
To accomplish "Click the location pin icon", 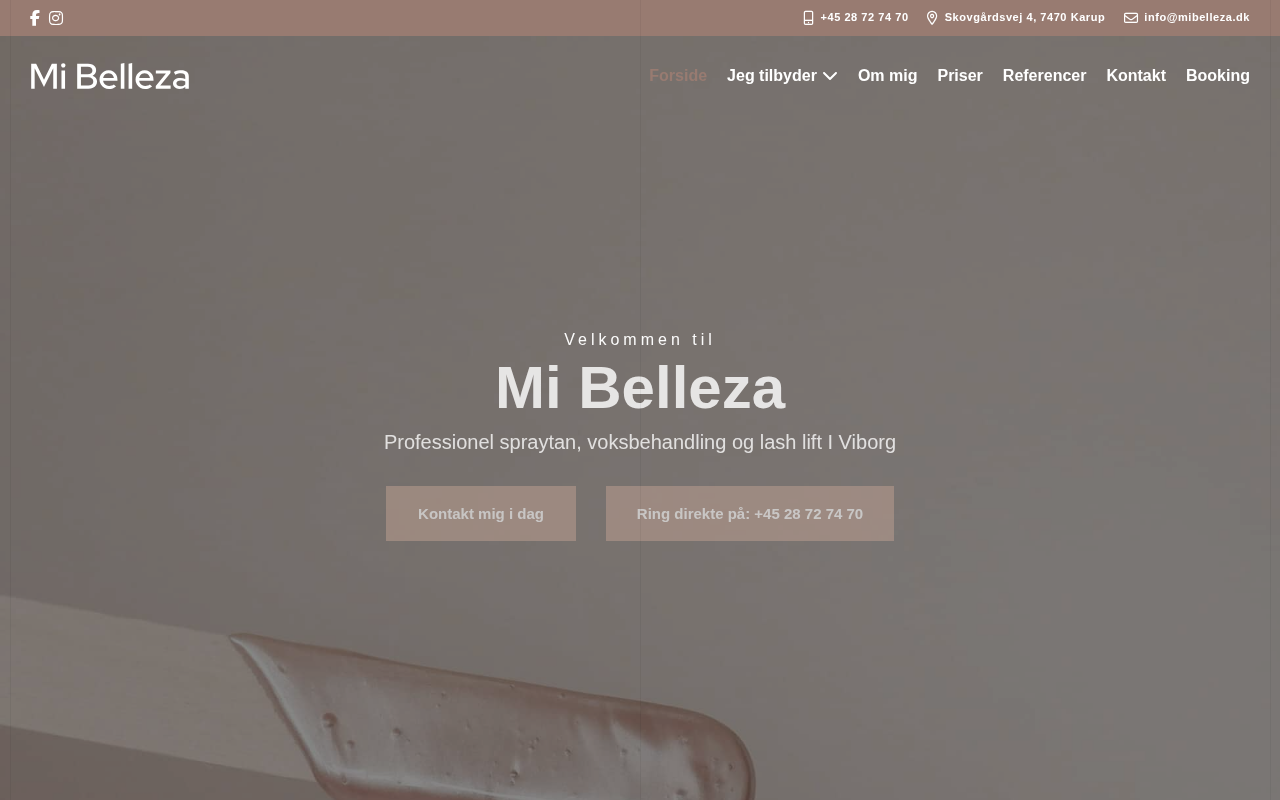I will tap(932, 18).
